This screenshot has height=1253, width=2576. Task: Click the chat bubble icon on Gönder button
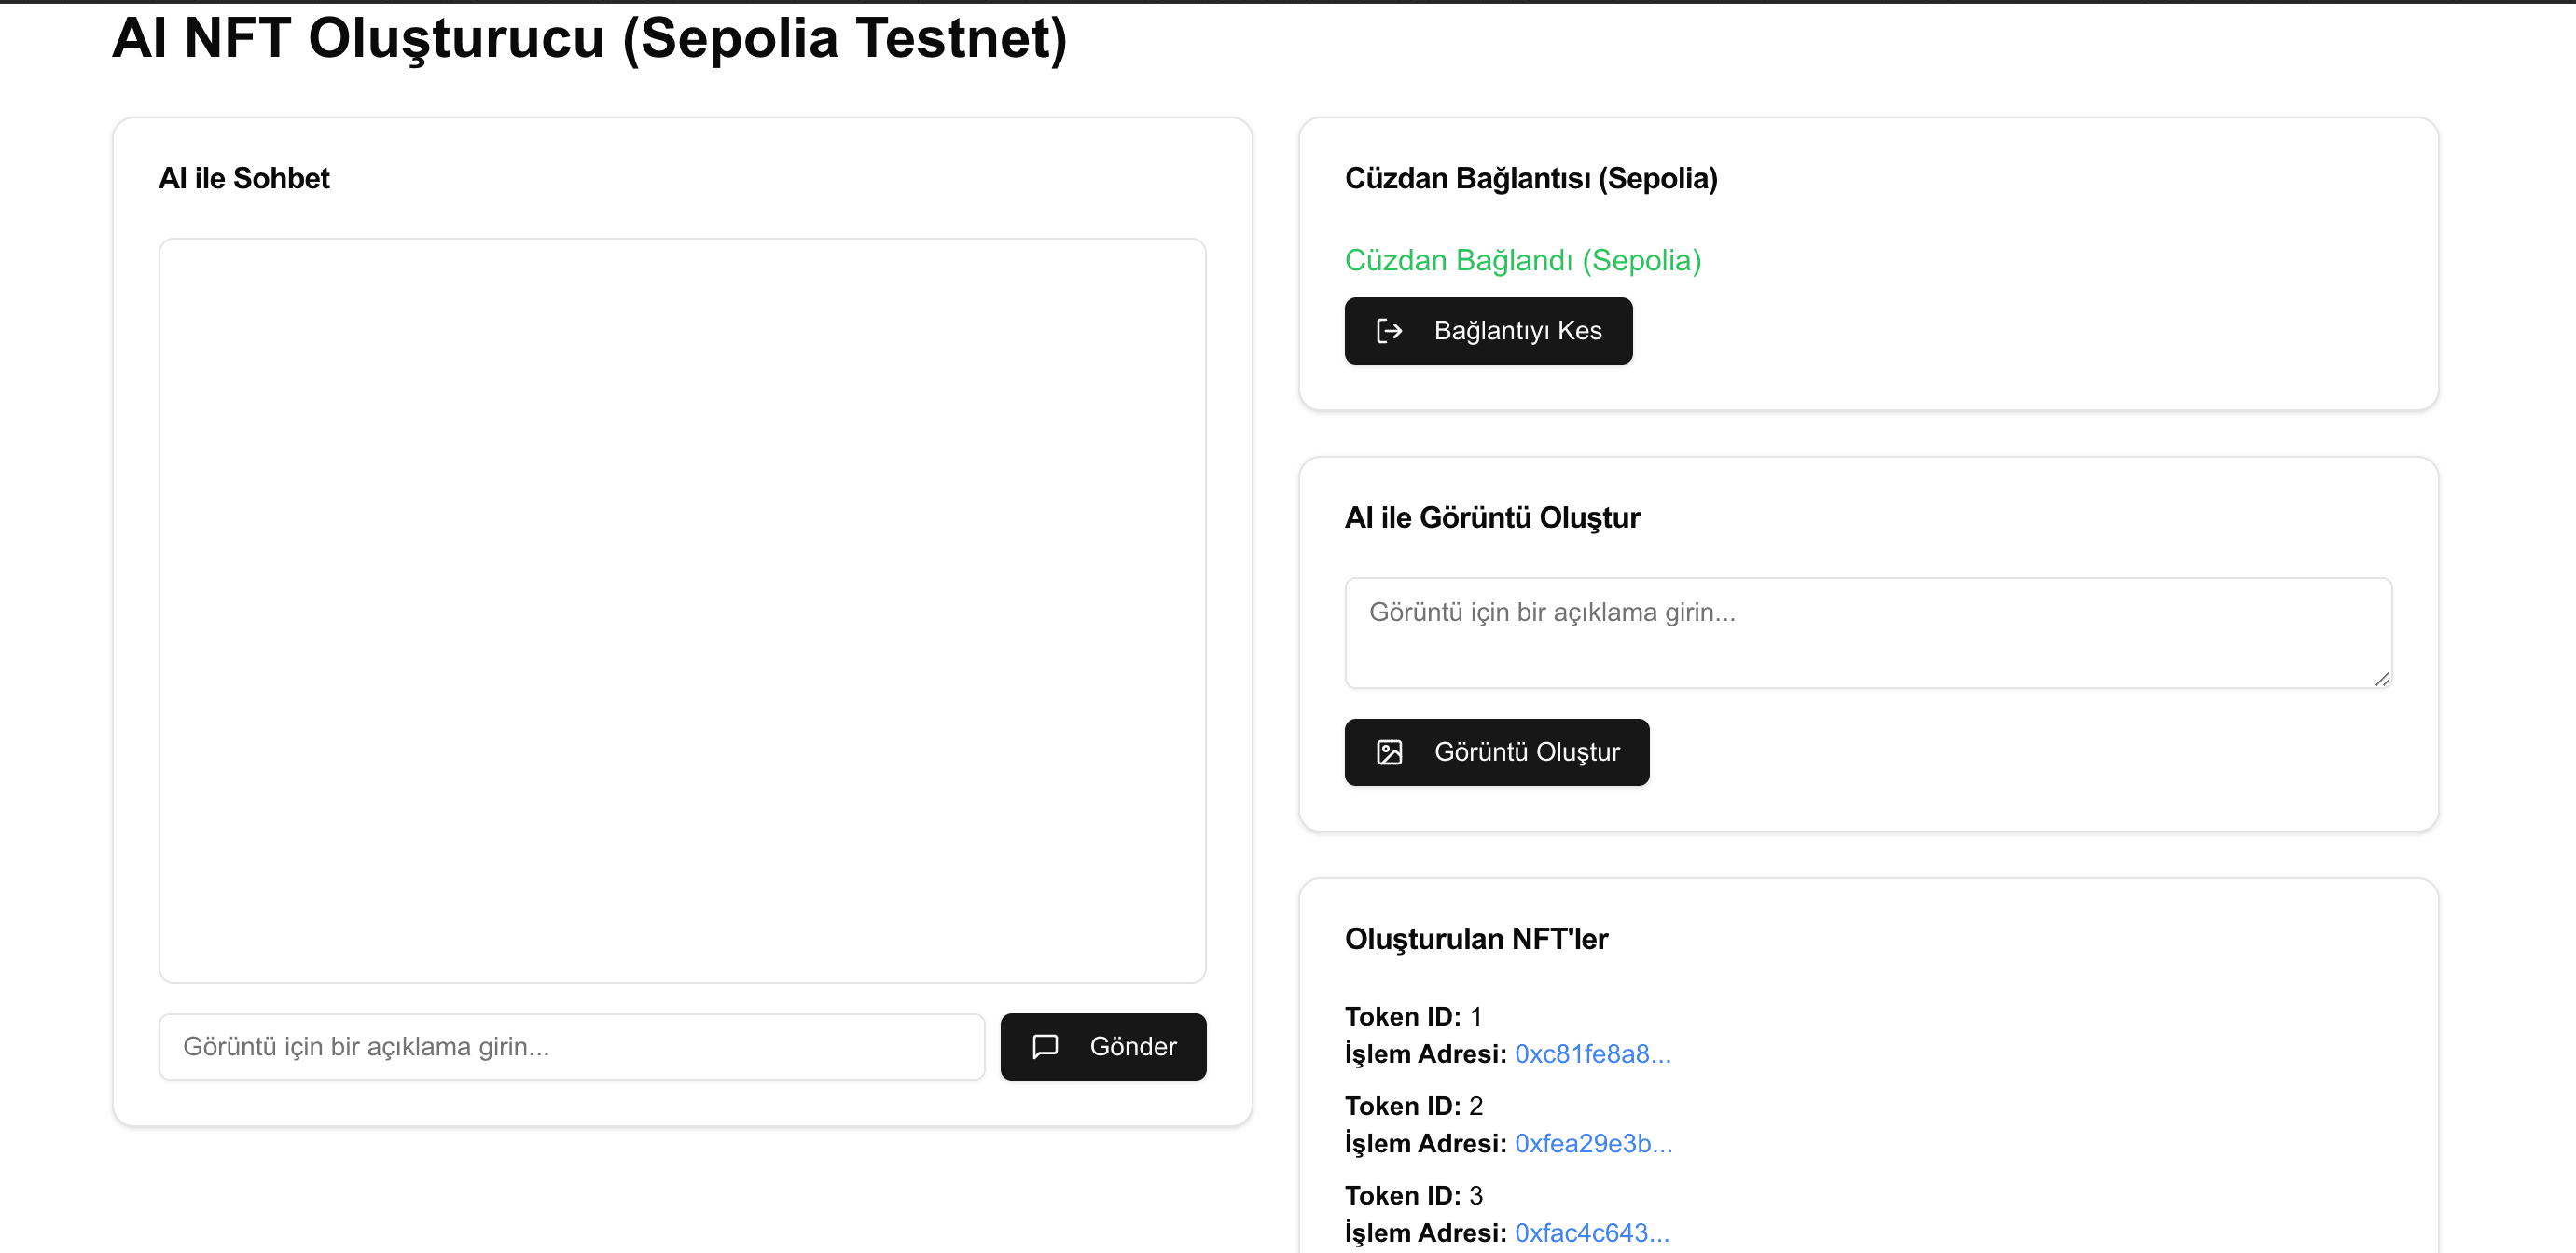1045,1046
